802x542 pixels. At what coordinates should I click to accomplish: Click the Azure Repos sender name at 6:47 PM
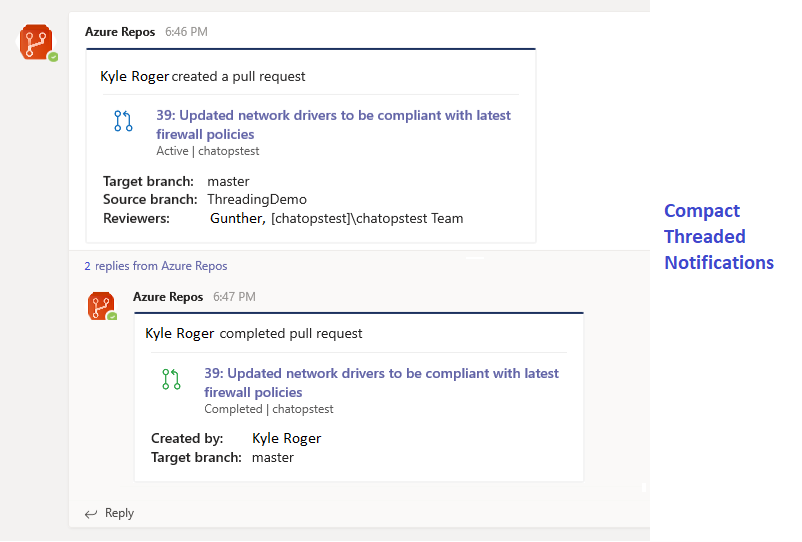tap(168, 297)
